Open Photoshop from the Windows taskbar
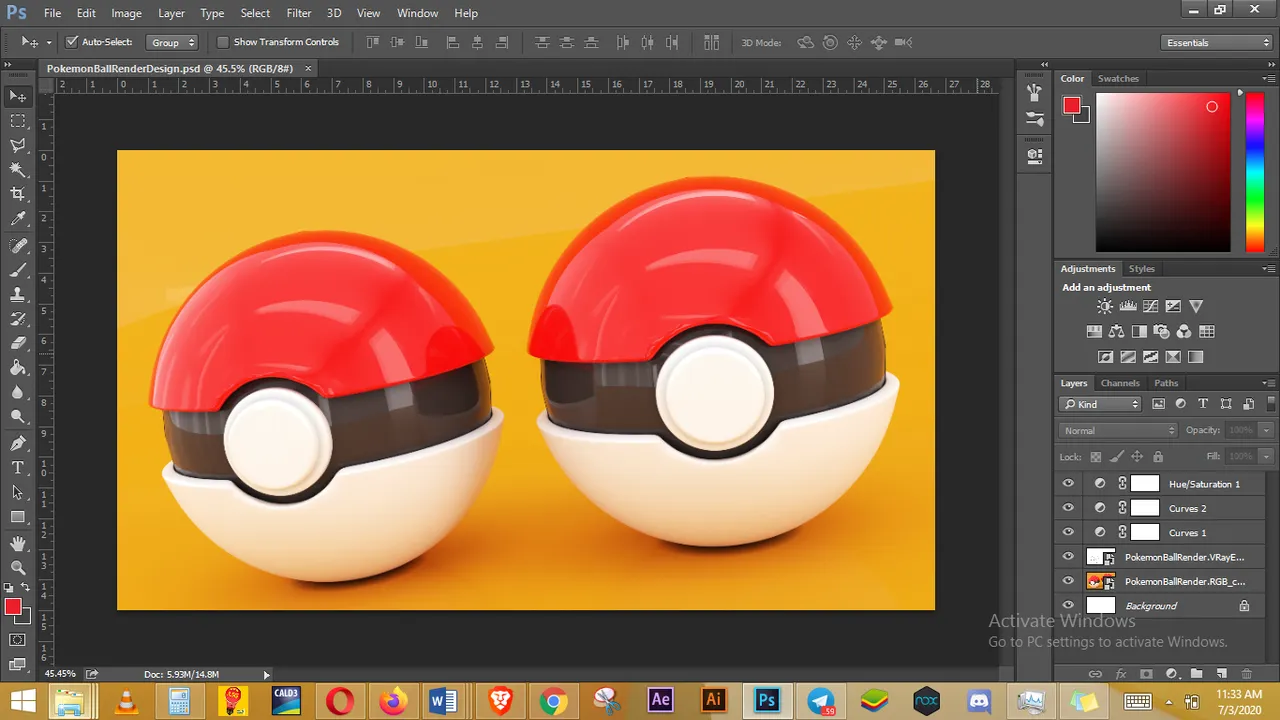Screen dimensions: 1280x720 pos(767,701)
